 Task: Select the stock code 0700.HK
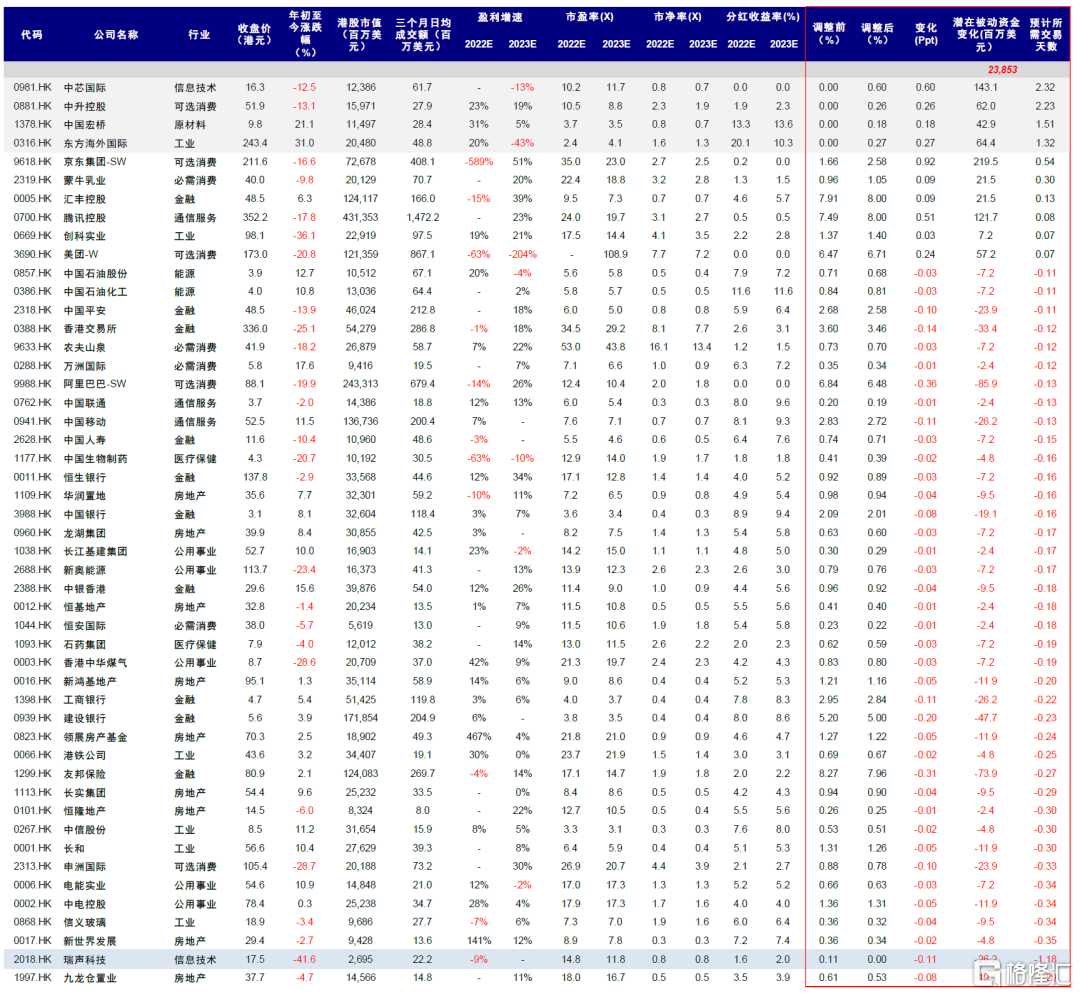pyautogui.click(x=32, y=218)
